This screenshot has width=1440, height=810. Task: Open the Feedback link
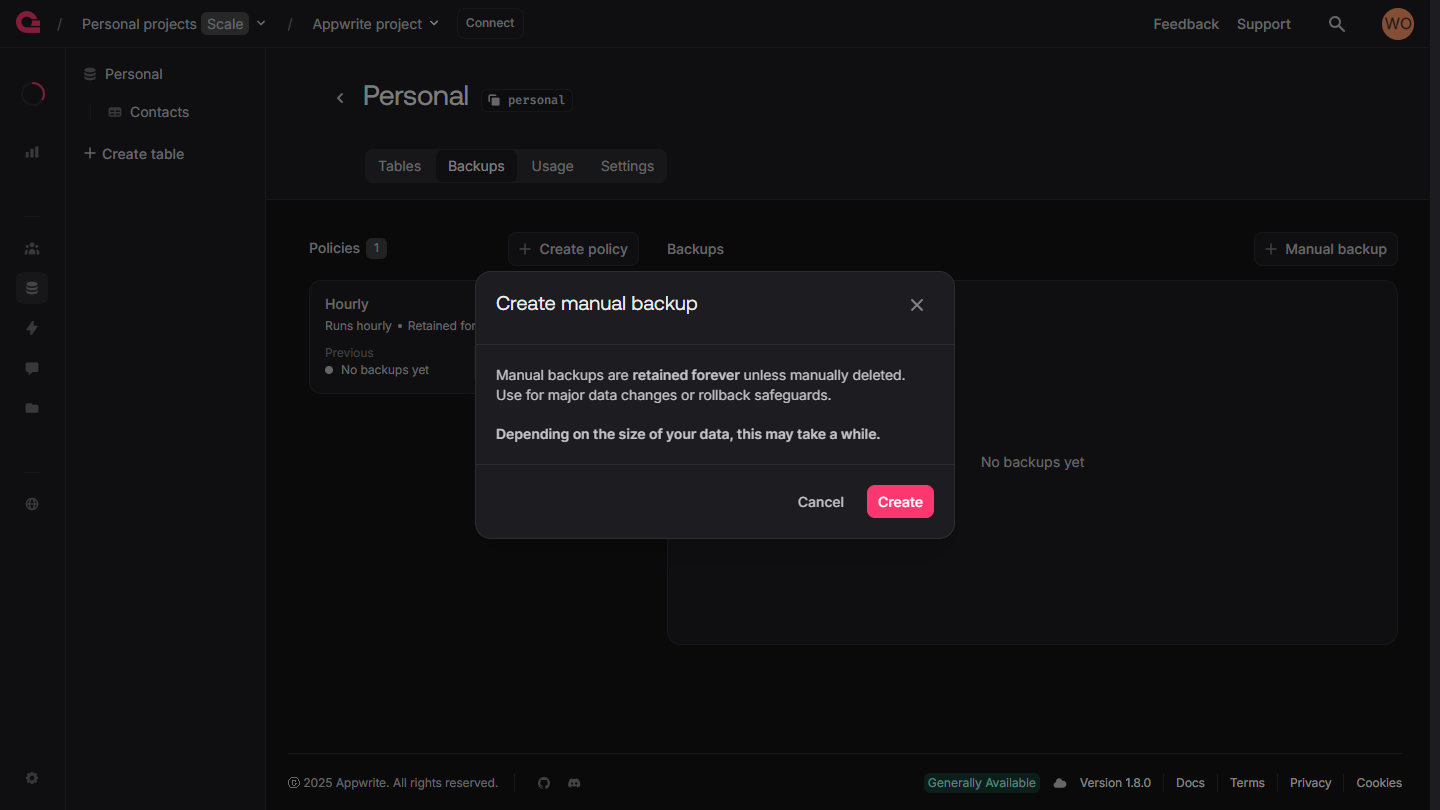tap(1186, 24)
